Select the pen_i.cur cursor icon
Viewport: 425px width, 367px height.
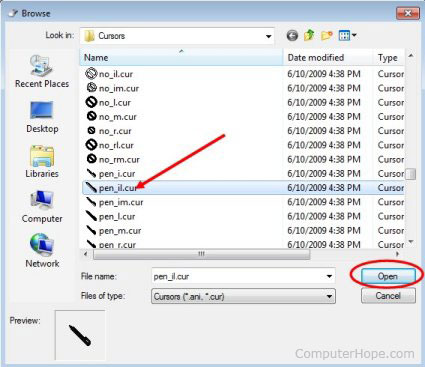tap(91, 173)
